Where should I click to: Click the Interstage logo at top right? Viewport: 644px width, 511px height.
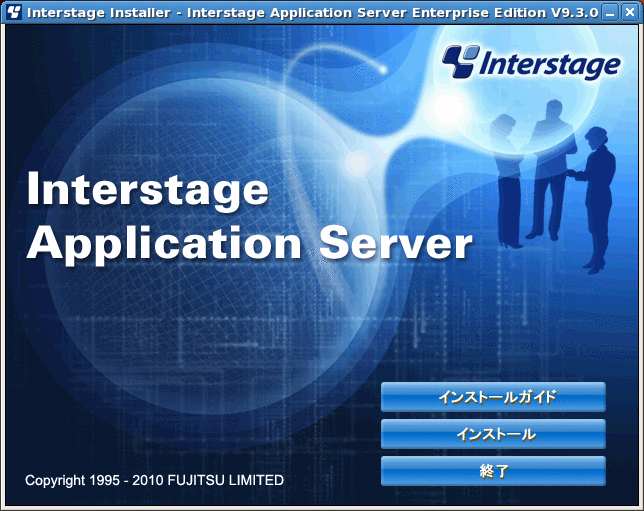(531, 62)
